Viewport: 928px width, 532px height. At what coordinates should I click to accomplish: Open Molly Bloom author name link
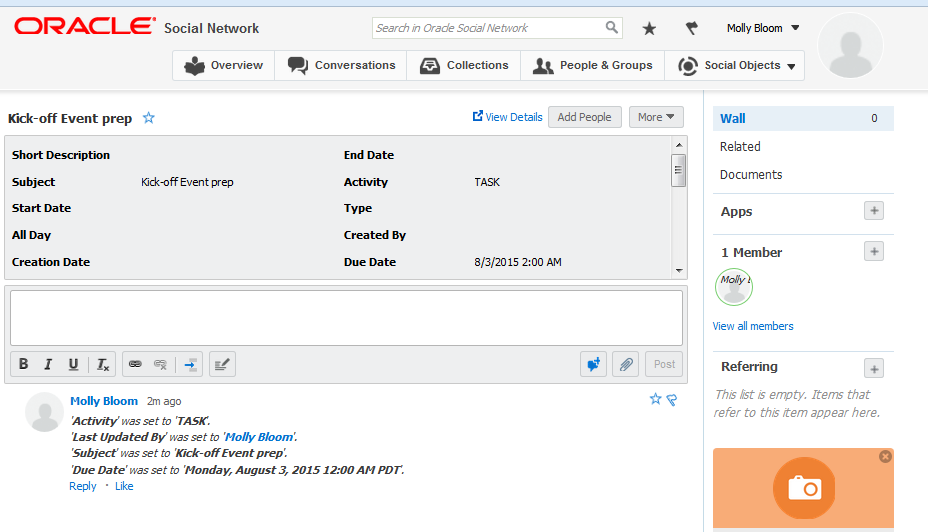[104, 401]
